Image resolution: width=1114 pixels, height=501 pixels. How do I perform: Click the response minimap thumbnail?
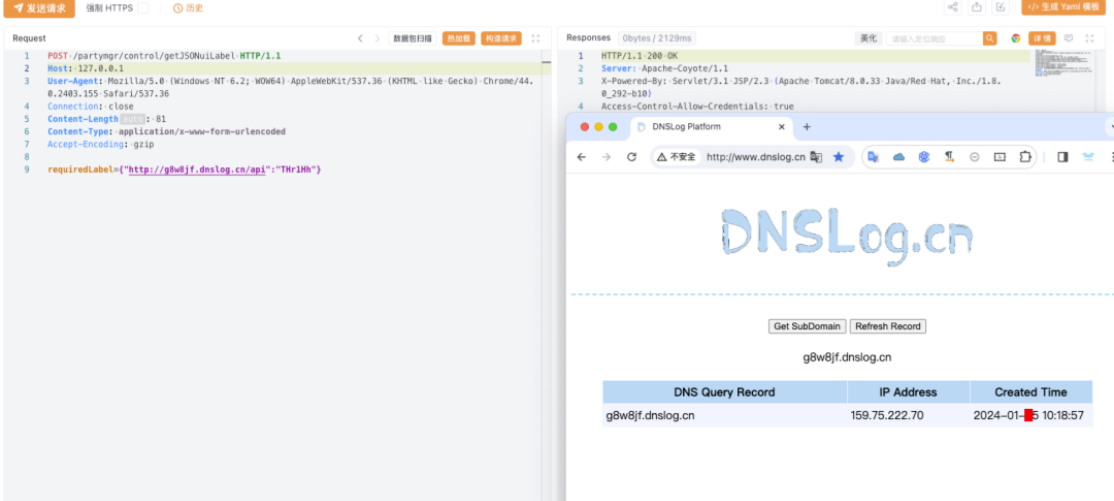(x=1050, y=64)
